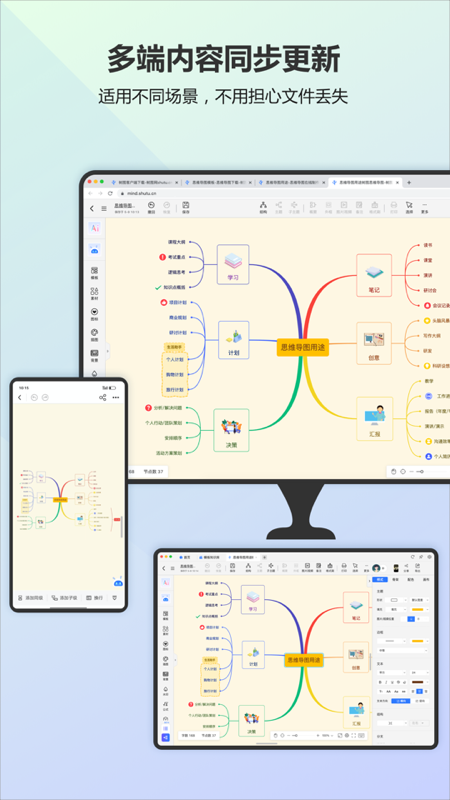
Task: Tap 添加同级 at phone bottom bar
Action: (x=31, y=597)
